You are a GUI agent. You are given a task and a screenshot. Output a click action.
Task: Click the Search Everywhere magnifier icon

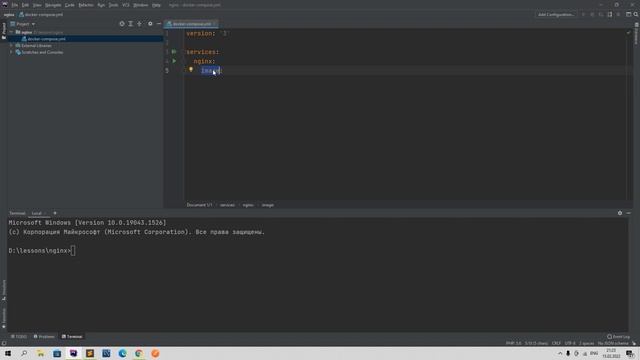click(x=636, y=14)
